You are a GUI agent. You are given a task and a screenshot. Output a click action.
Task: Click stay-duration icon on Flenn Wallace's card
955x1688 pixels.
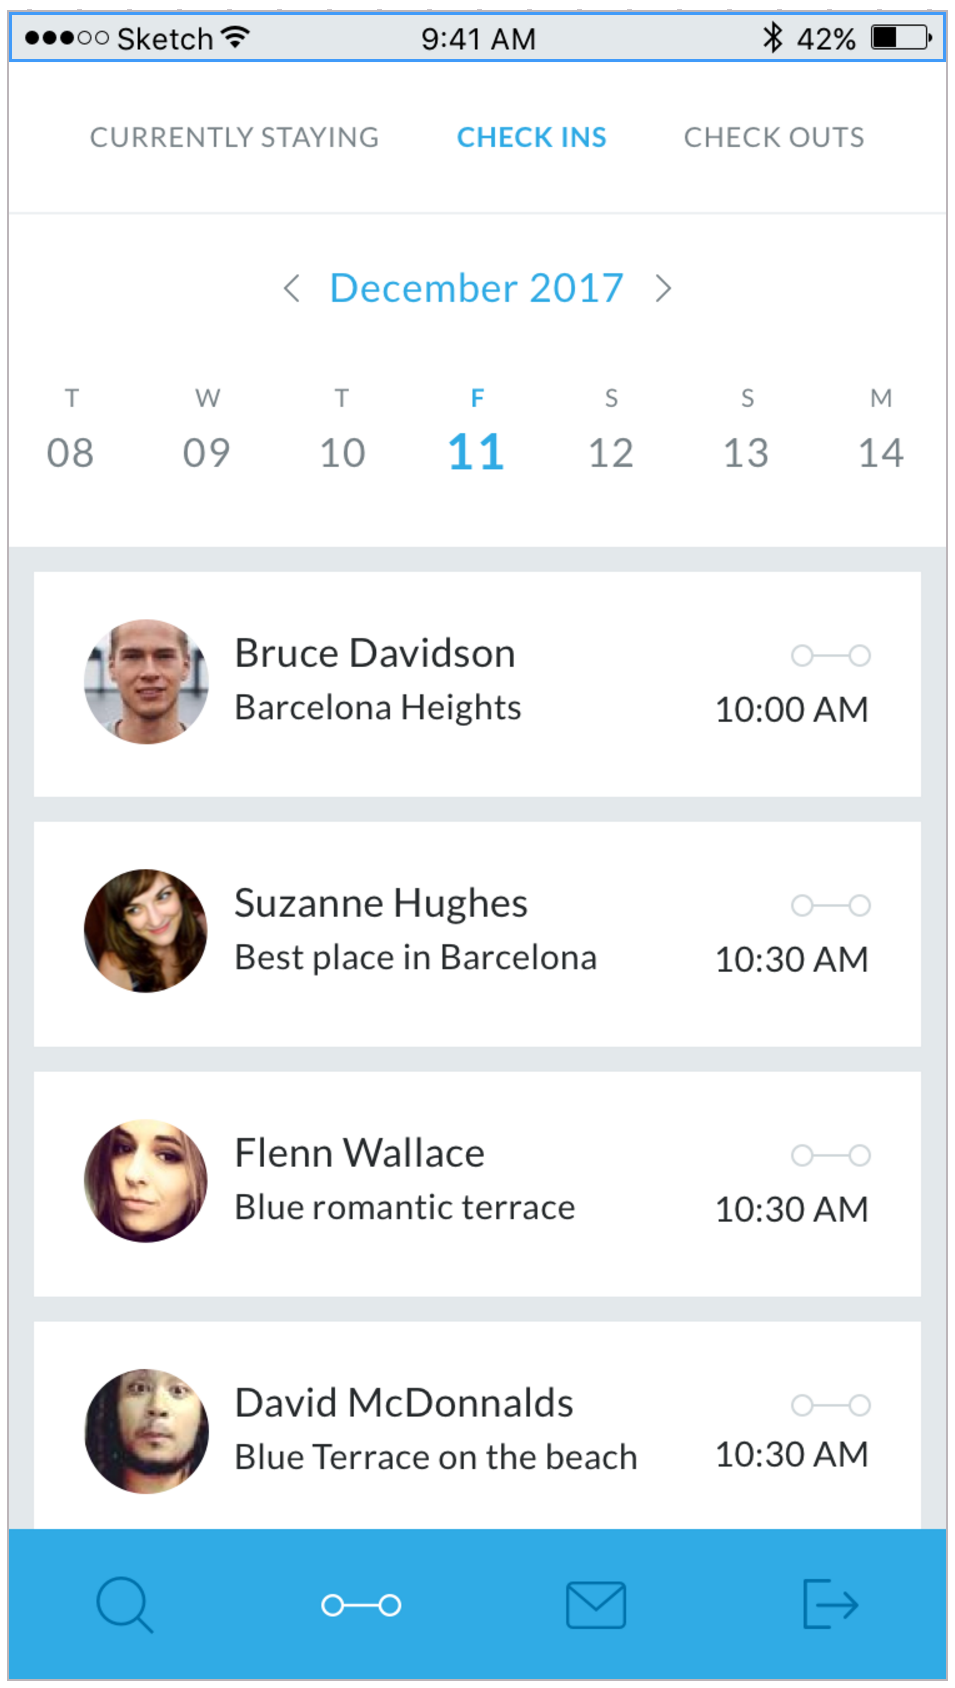(x=830, y=1156)
